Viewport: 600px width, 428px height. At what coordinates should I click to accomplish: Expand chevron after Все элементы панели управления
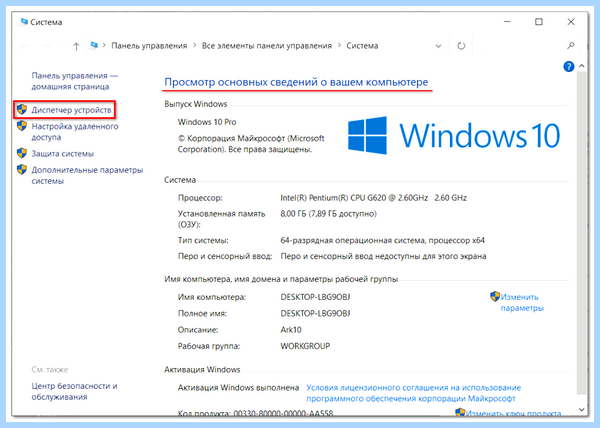pyautogui.click(x=339, y=46)
